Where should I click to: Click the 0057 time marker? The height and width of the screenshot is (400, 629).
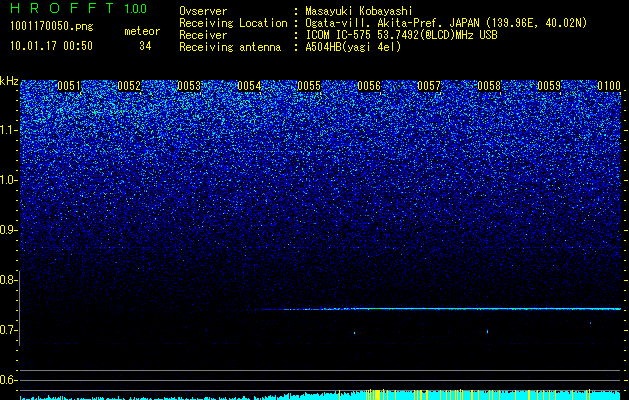coord(429,86)
